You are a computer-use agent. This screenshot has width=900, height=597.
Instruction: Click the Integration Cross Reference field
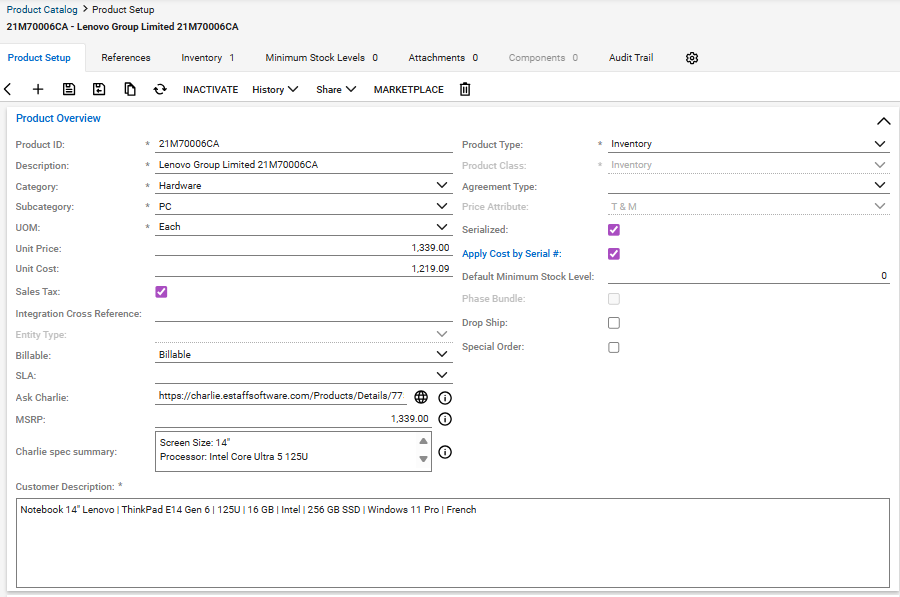304,313
